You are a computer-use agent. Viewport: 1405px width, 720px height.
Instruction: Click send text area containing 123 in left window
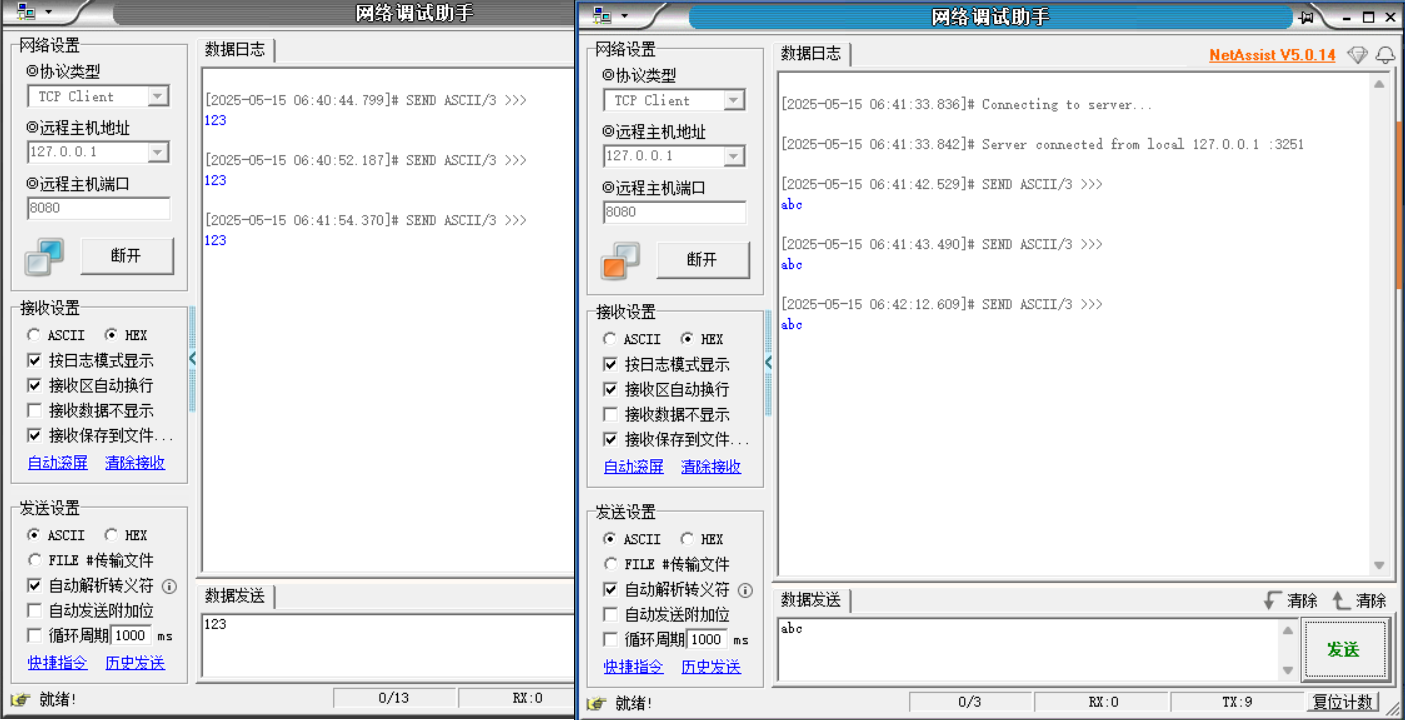pos(388,646)
